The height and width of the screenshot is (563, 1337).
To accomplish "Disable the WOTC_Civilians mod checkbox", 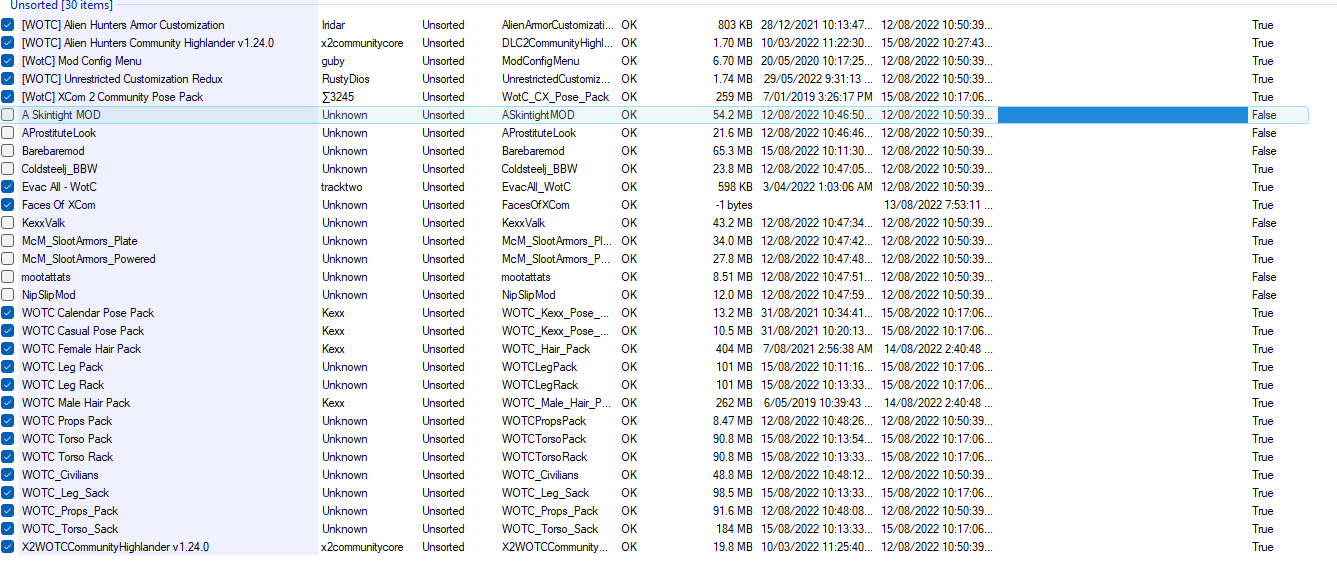I will [x=8, y=475].
